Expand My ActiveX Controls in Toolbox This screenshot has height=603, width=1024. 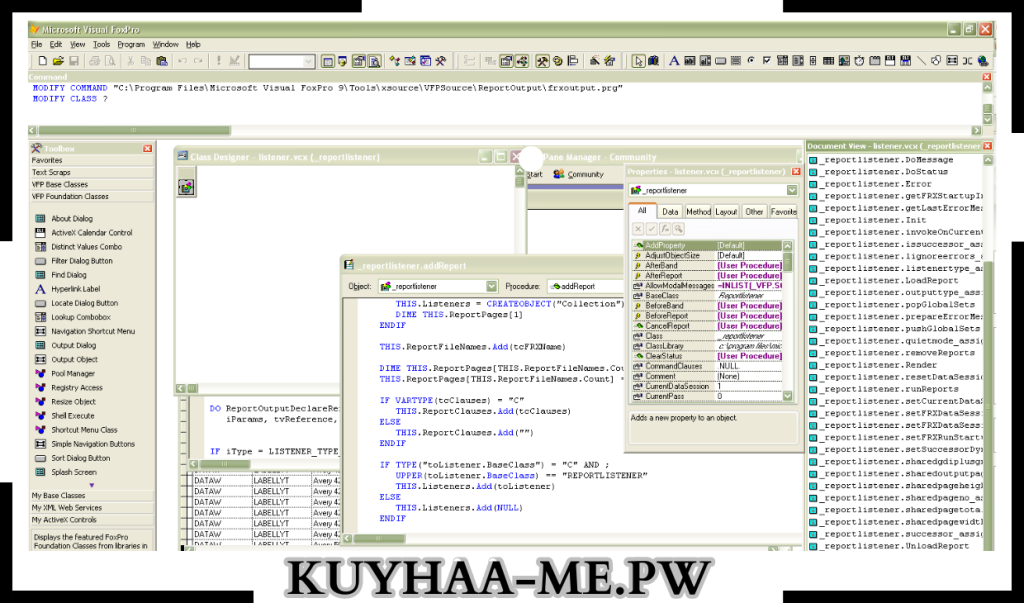point(91,520)
